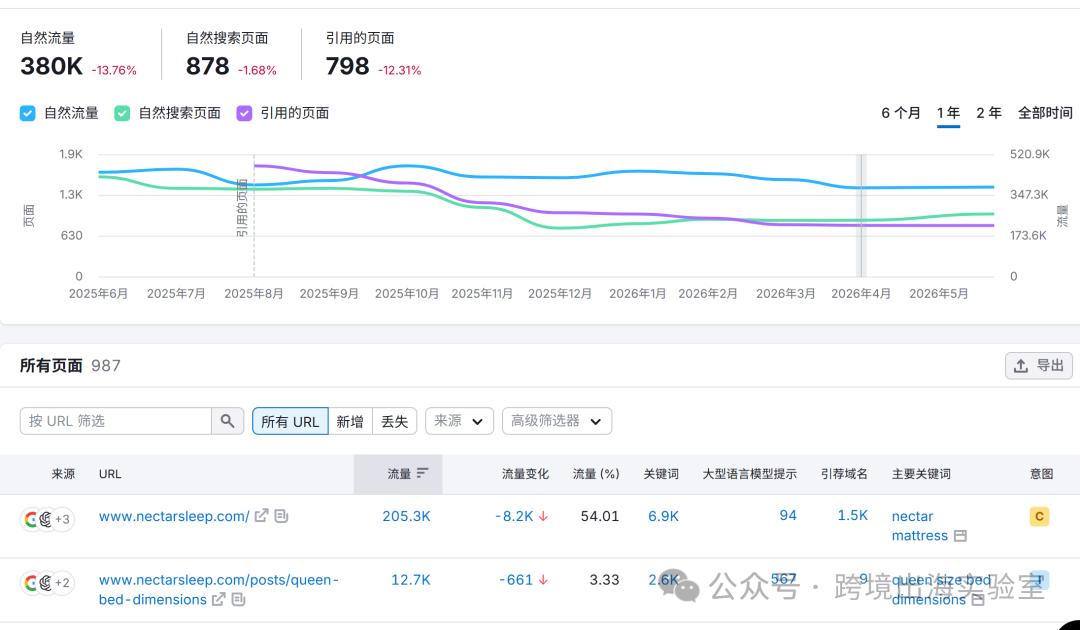Click Google source icon in nectarsleep.com/ row
The height and width of the screenshot is (630, 1080).
coord(31,519)
